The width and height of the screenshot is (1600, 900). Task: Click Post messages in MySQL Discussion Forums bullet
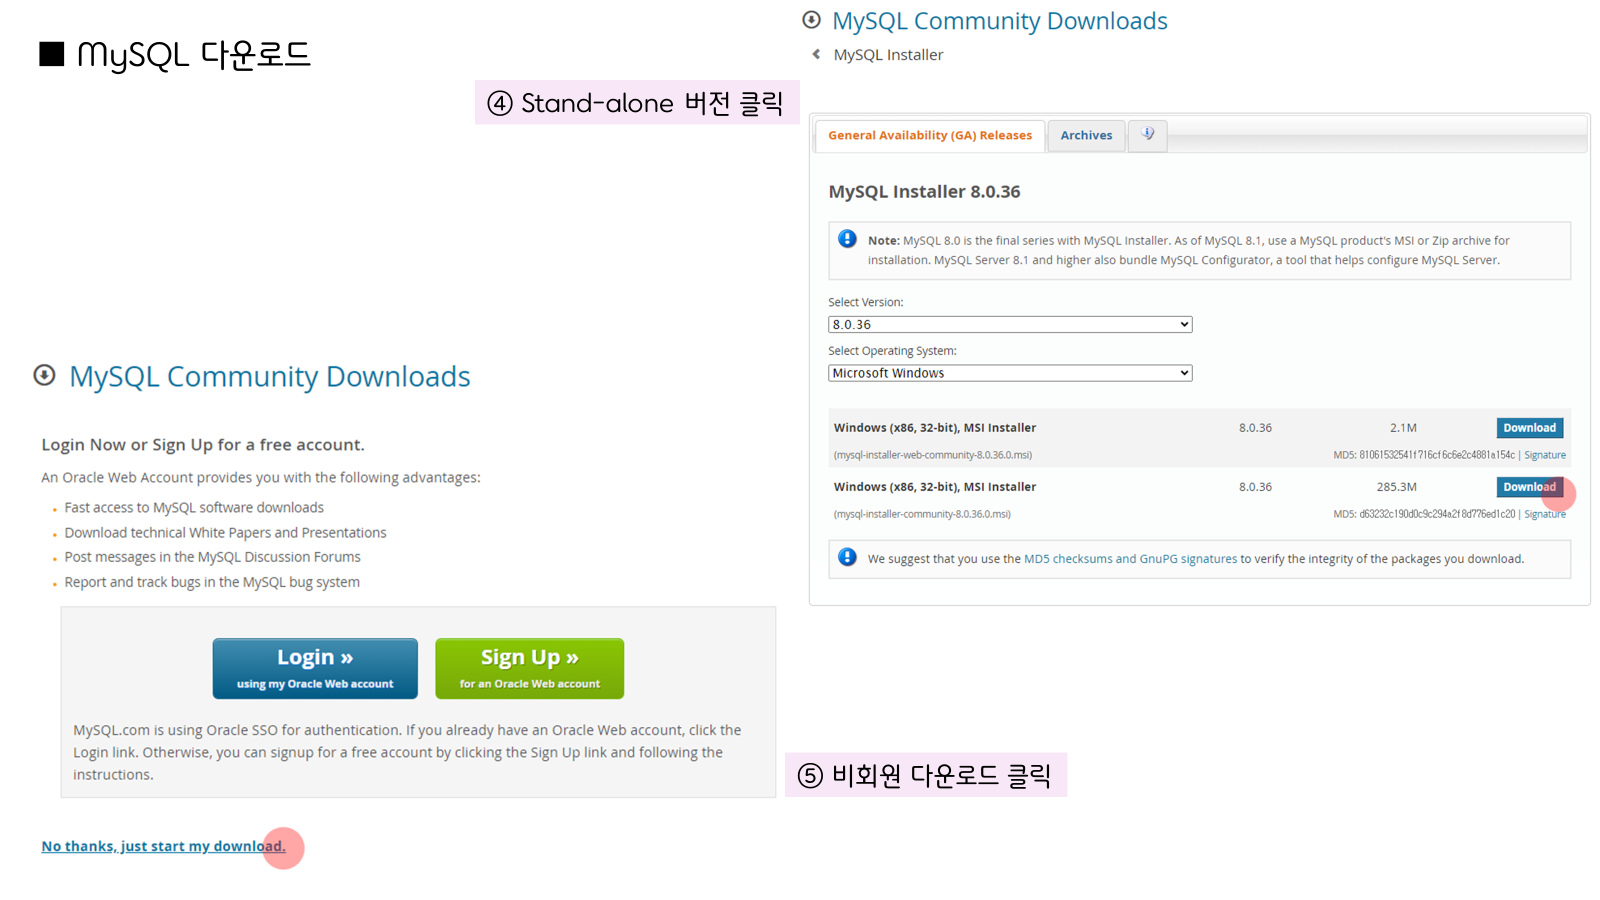tap(212, 557)
